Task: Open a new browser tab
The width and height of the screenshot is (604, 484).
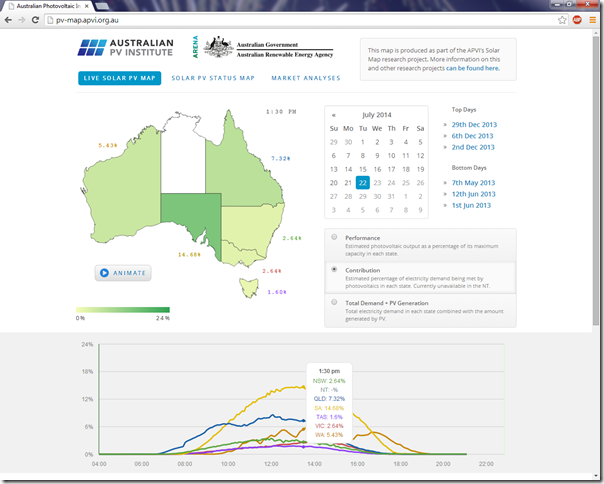Action: coord(101,6)
